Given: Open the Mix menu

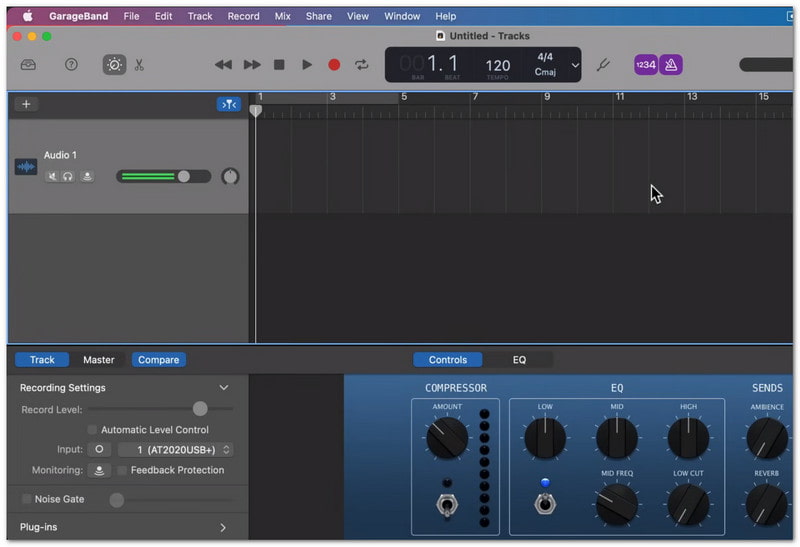Looking at the screenshot, I should tap(282, 16).
